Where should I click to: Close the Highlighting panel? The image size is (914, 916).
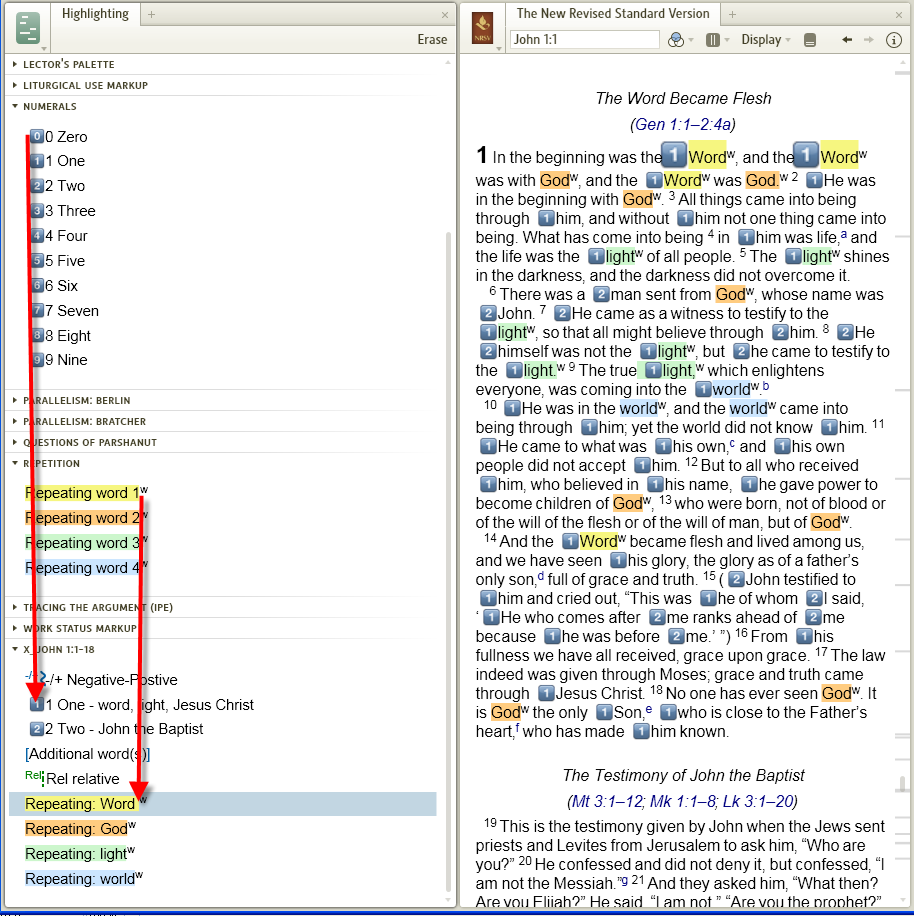click(x=445, y=15)
